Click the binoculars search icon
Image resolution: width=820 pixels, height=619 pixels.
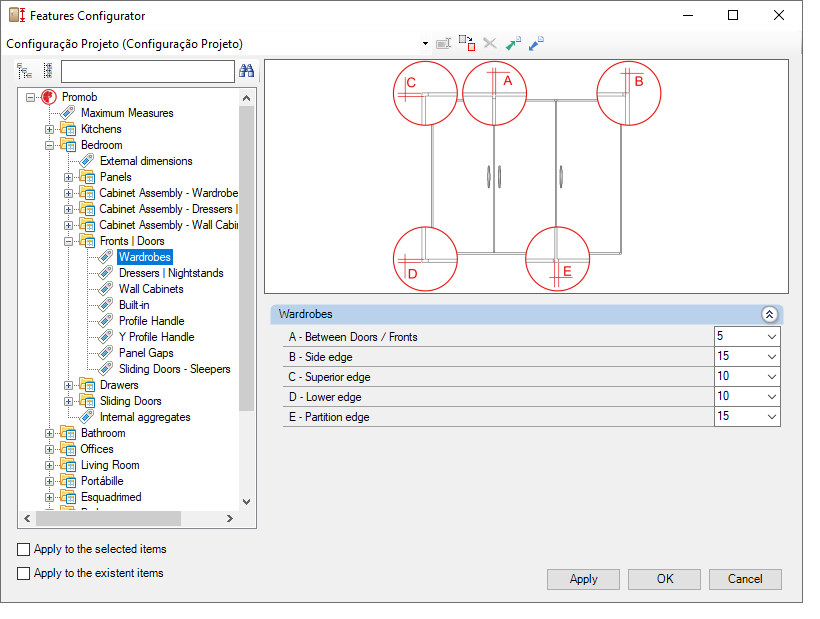[246, 71]
